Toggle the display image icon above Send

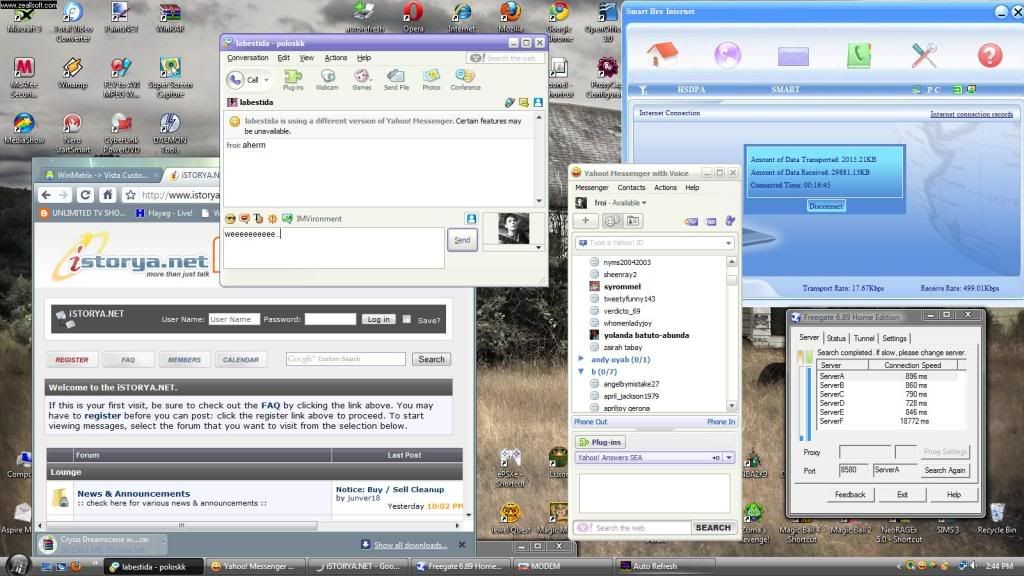(x=471, y=219)
